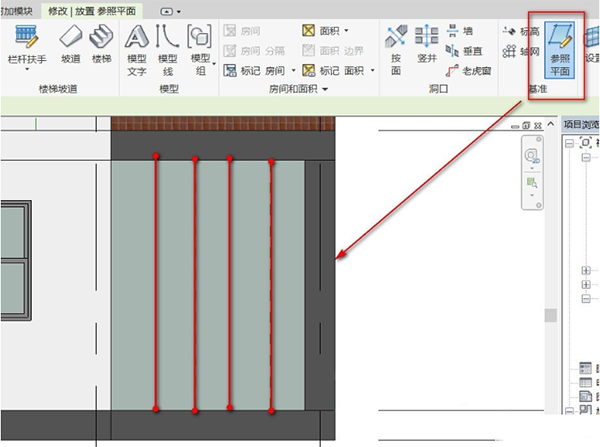Select the 标记面积 tag area tool
600x447 pixels.
pyautogui.click(x=333, y=70)
